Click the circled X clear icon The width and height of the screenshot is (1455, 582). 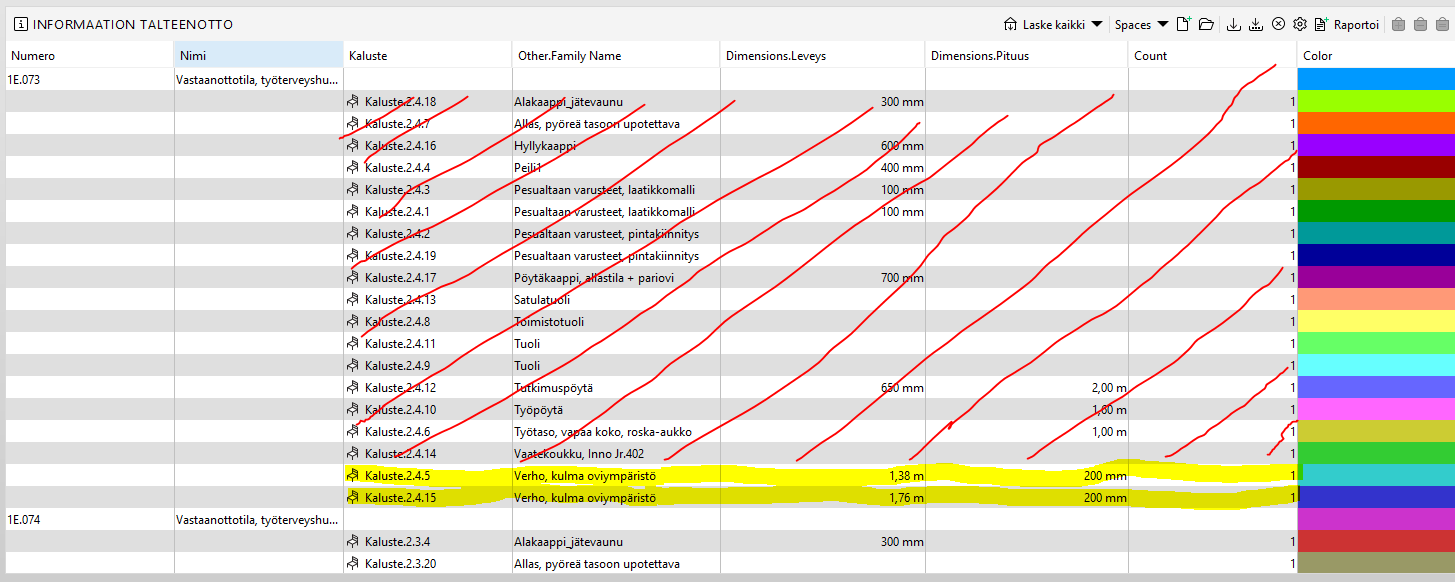(1278, 24)
